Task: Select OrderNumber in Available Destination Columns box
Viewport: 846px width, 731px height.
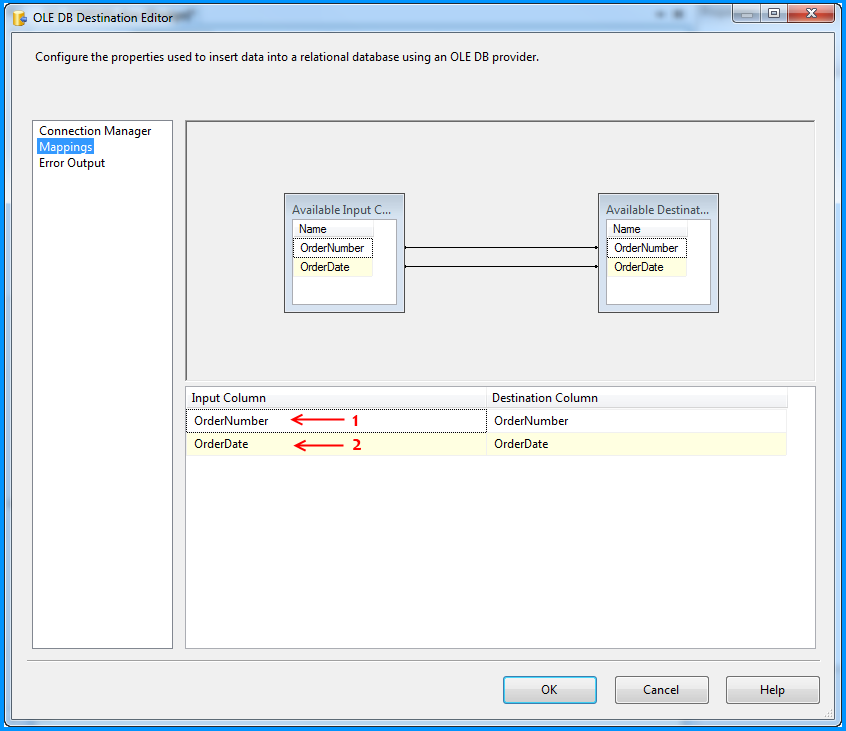Action: click(646, 248)
